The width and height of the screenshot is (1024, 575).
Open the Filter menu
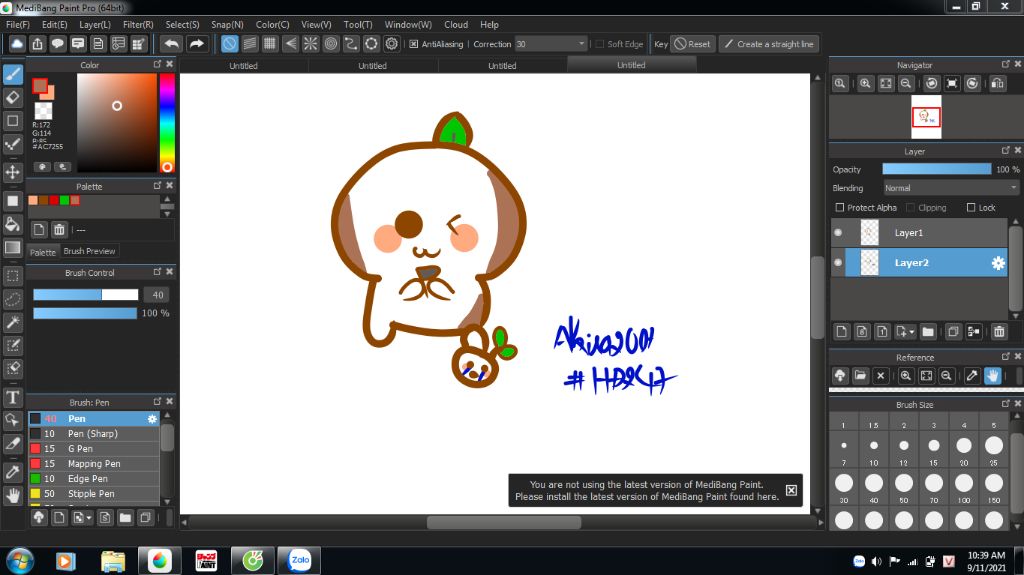[x=138, y=25]
